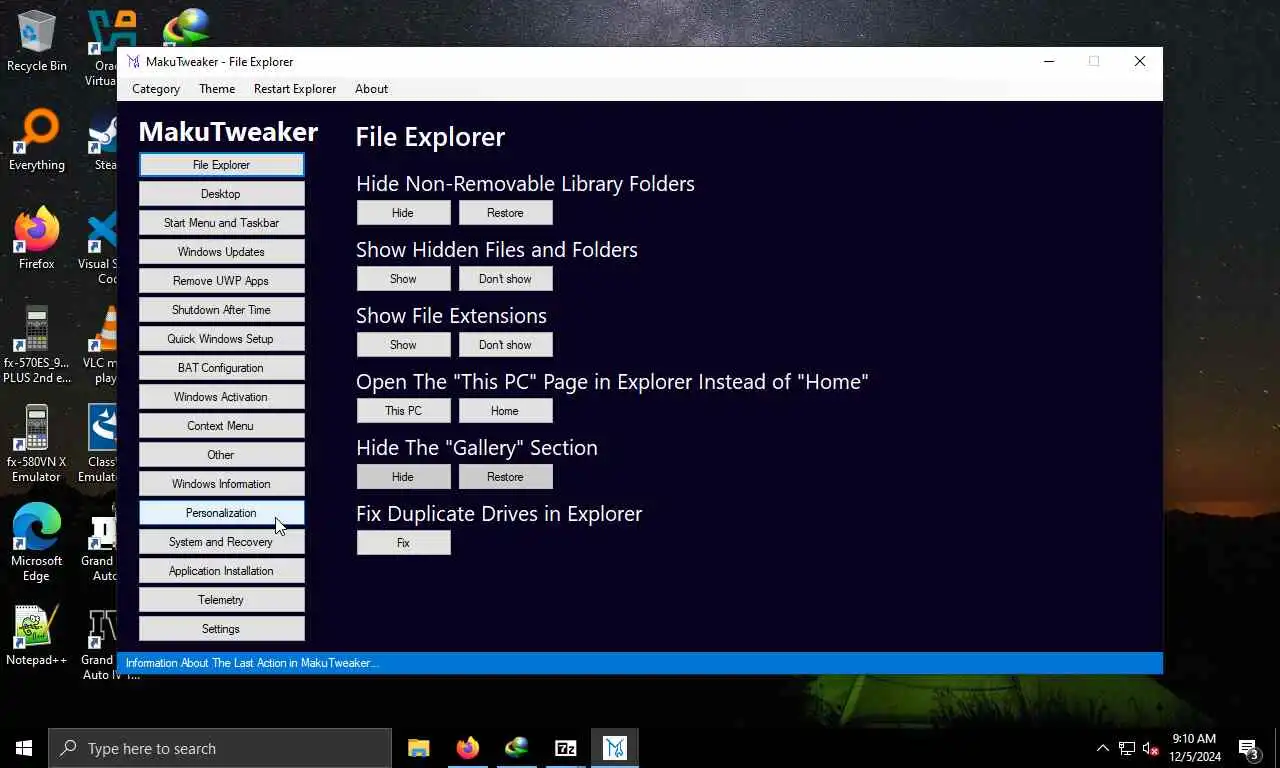Viewport: 1280px width, 768px height.
Task: Click Don't show under Show File Extensions
Action: 505,345
